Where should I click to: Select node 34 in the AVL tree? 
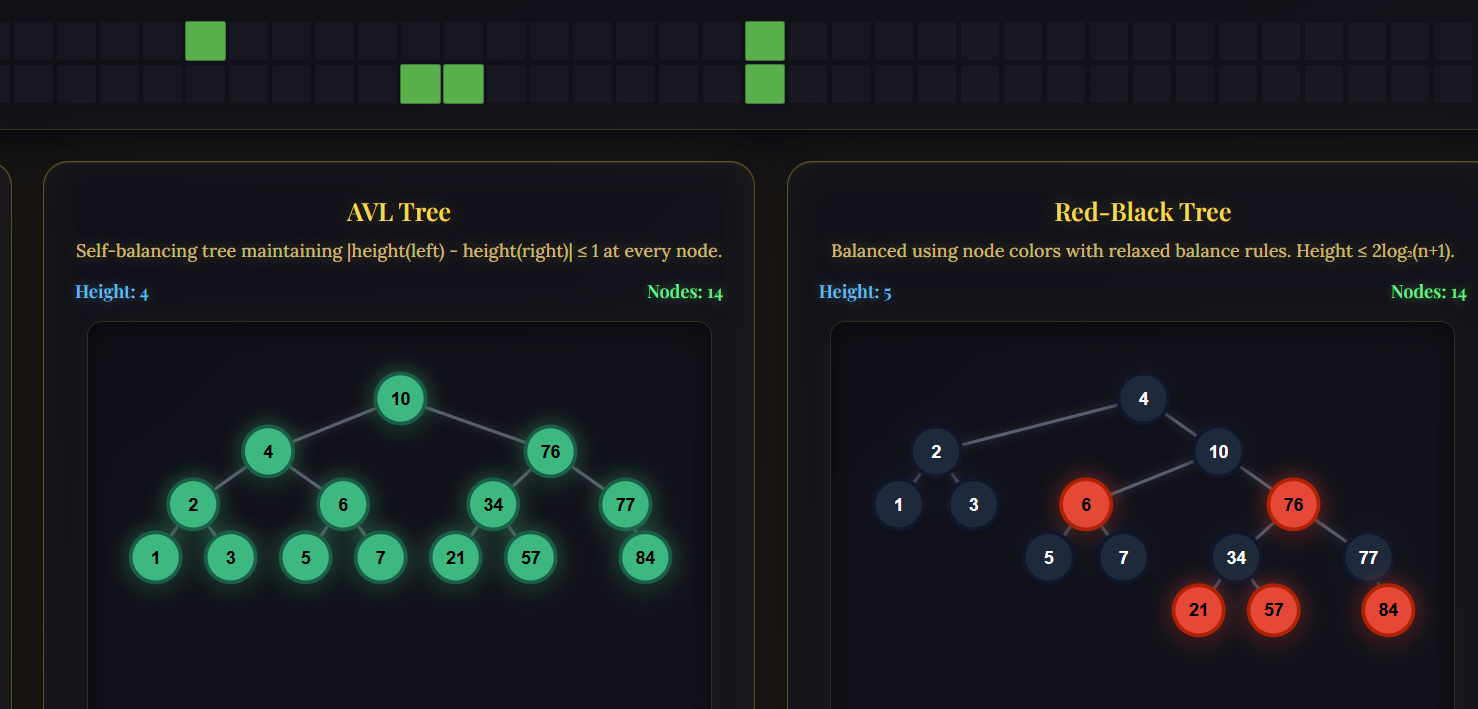tap(492, 504)
